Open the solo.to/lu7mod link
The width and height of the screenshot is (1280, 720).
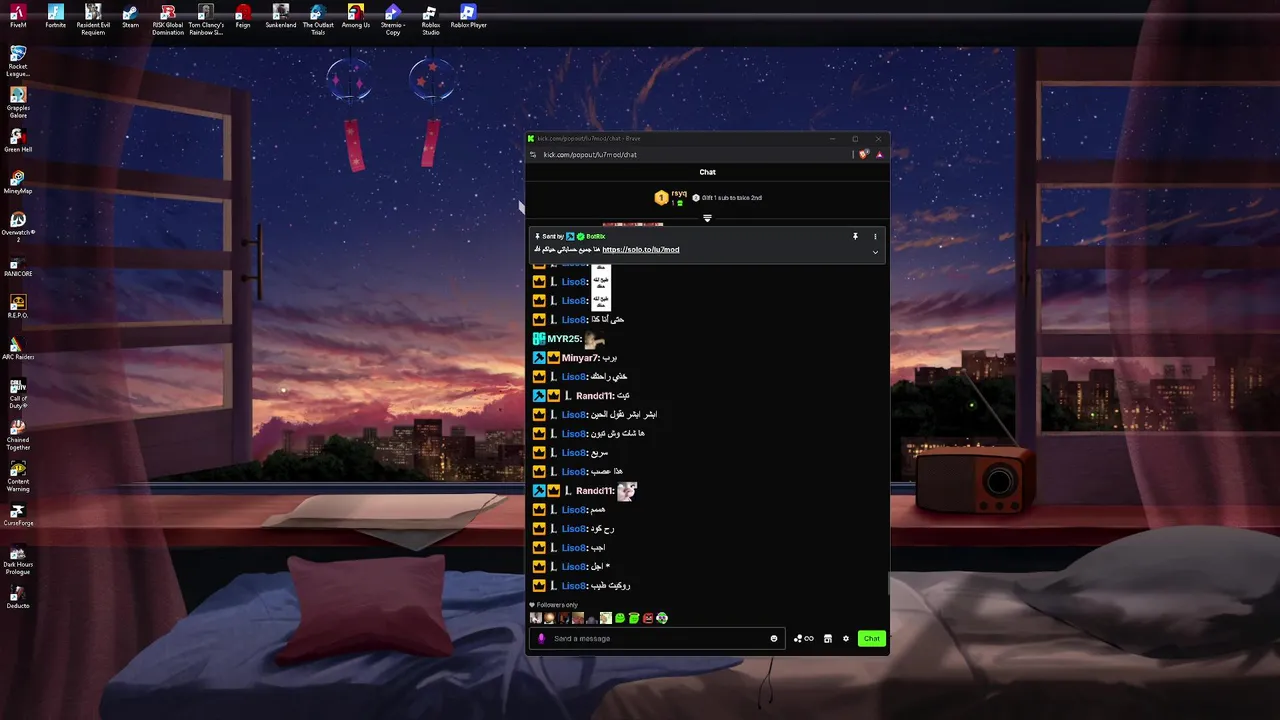coord(641,249)
